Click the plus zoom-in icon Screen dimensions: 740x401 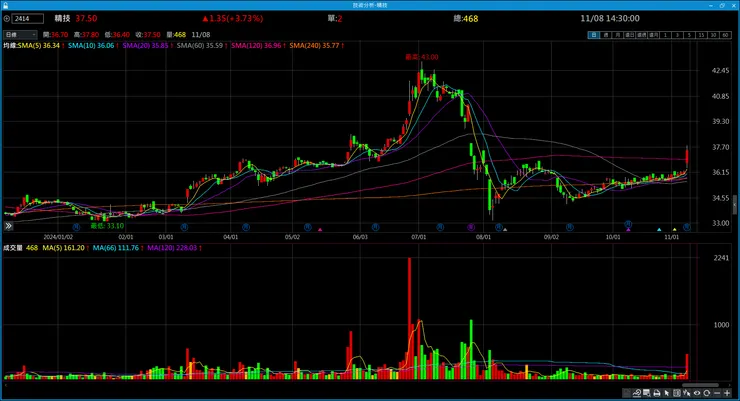coord(727,393)
